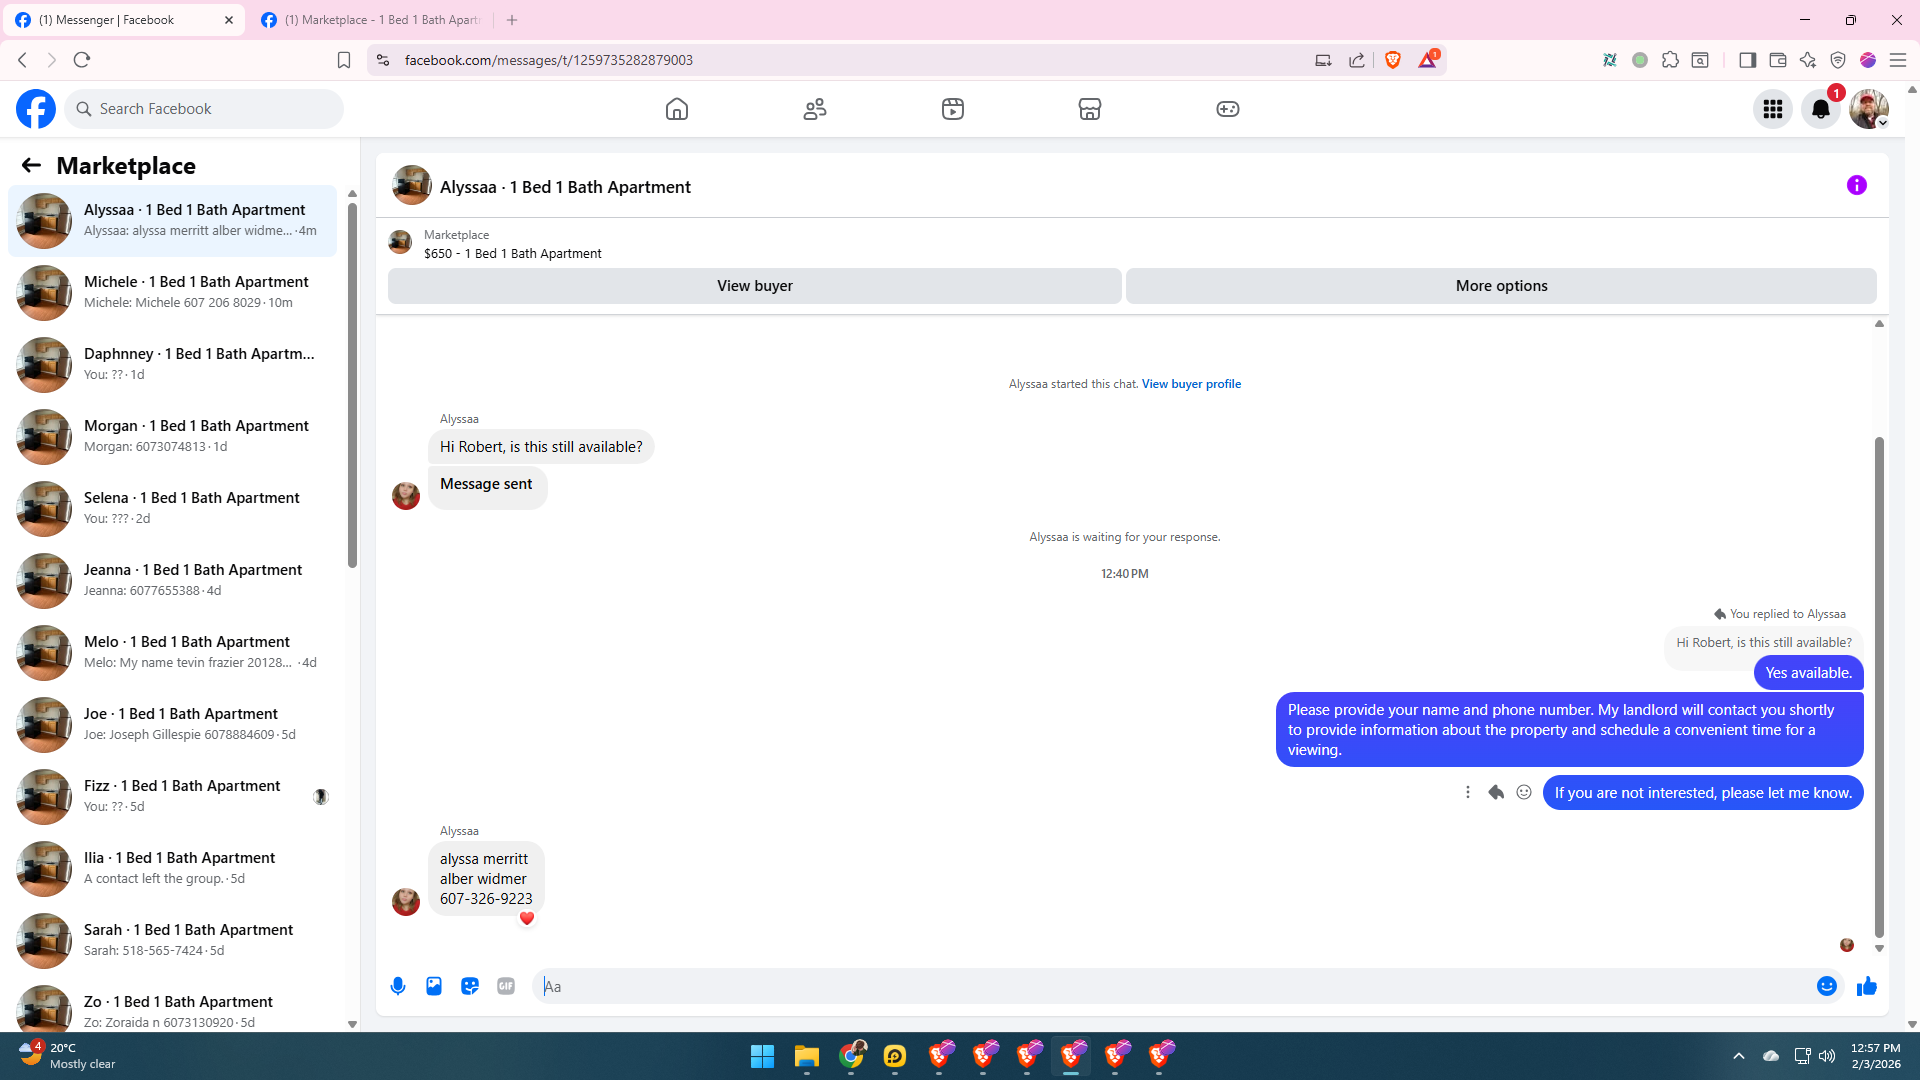
Task: Click the voice clip microphone icon
Action: pos(398,986)
